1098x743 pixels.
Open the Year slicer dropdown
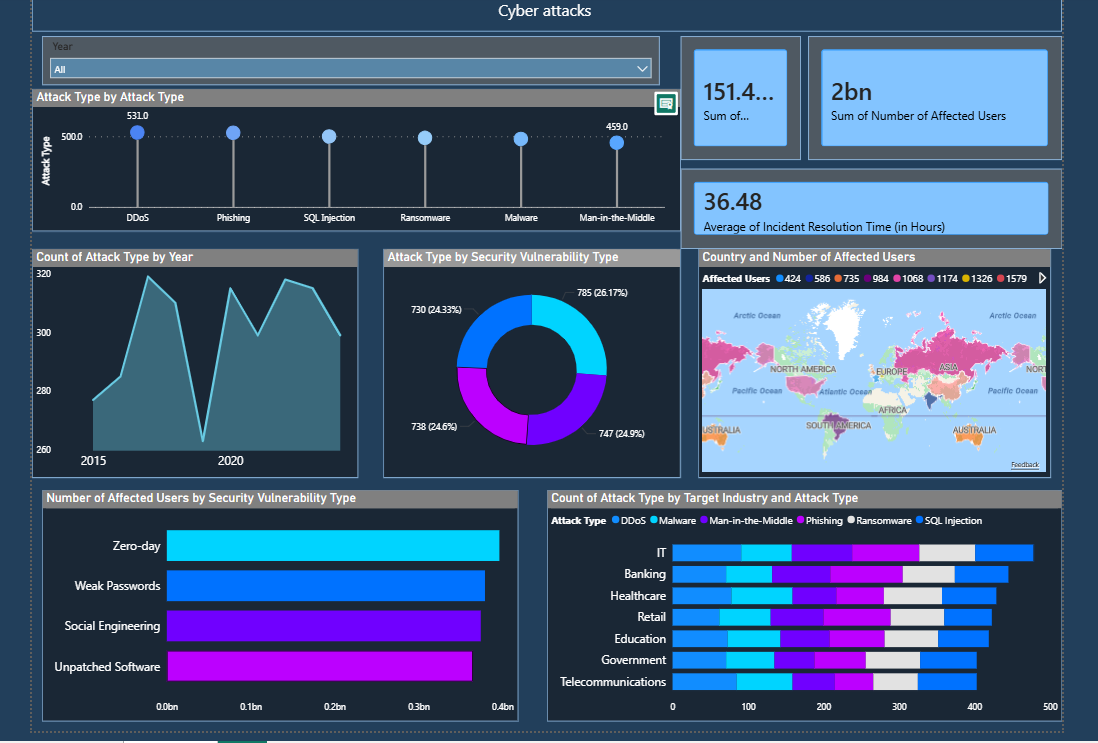click(x=350, y=69)
